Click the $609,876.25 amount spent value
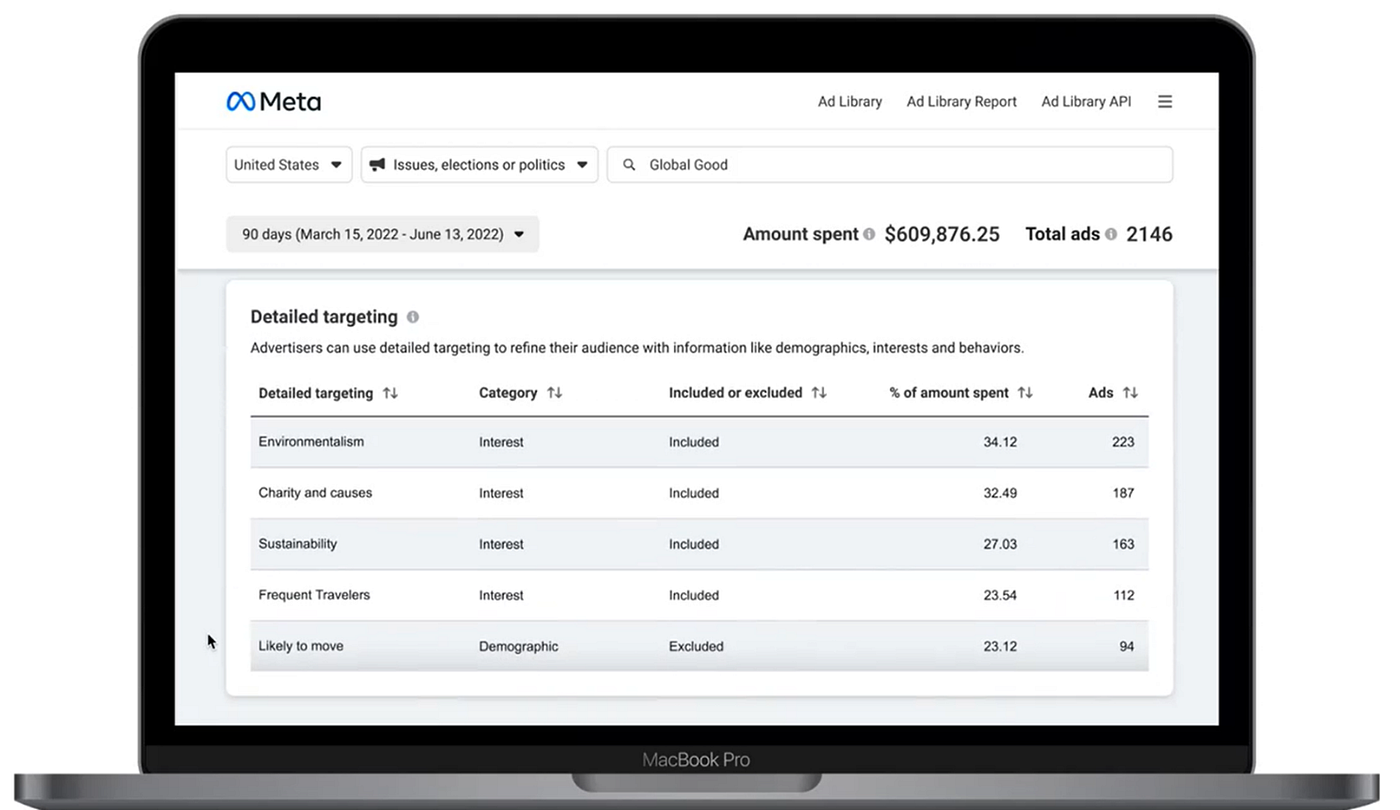Image resolution: width=1400 pixels, height=810 pixels. pyautogui.click(x=942, y=234)
